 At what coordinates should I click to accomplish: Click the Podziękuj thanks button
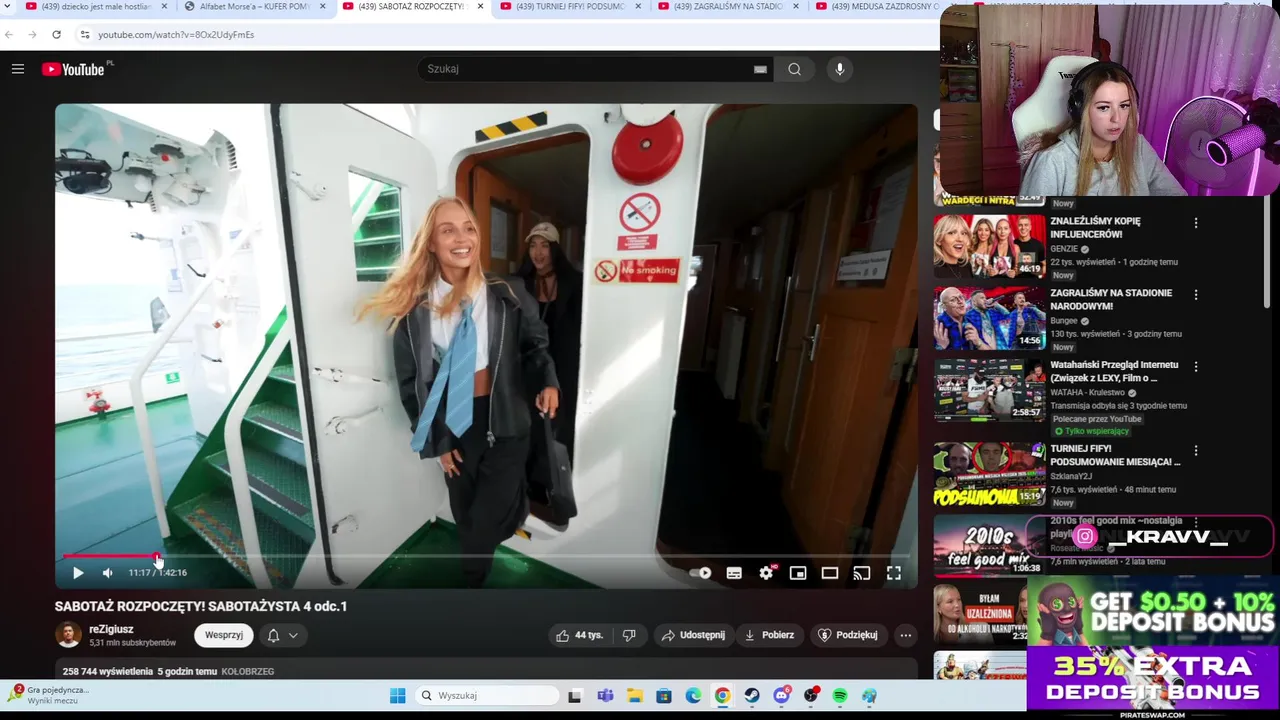pyautogui.click(x=848, y=635)
